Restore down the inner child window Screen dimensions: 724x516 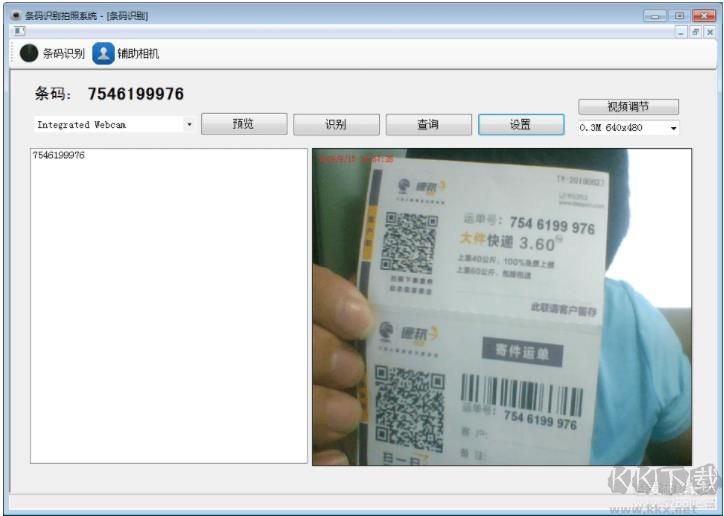click(695, 32)
